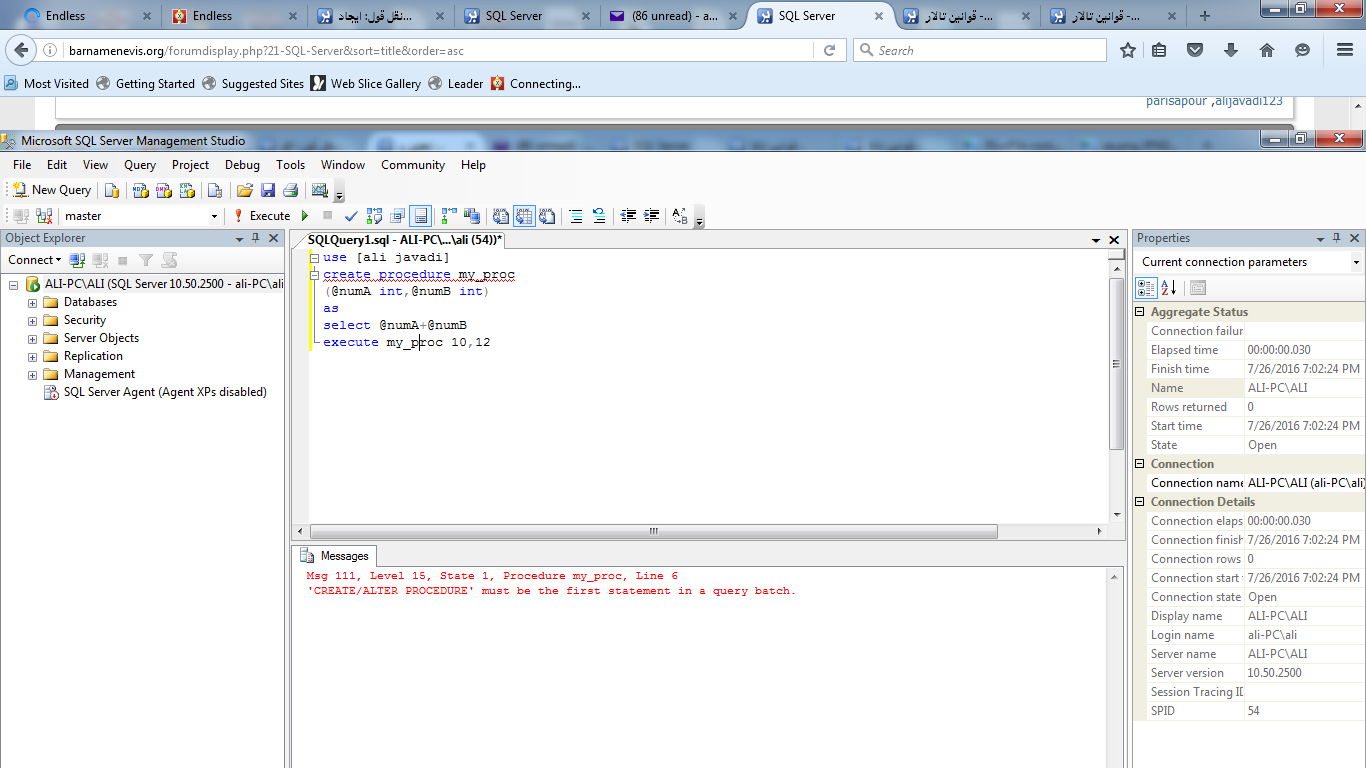The image size is (1366, 768).
Task: Click Display Estimated Execution Plan icon
Action: [375, 216]
